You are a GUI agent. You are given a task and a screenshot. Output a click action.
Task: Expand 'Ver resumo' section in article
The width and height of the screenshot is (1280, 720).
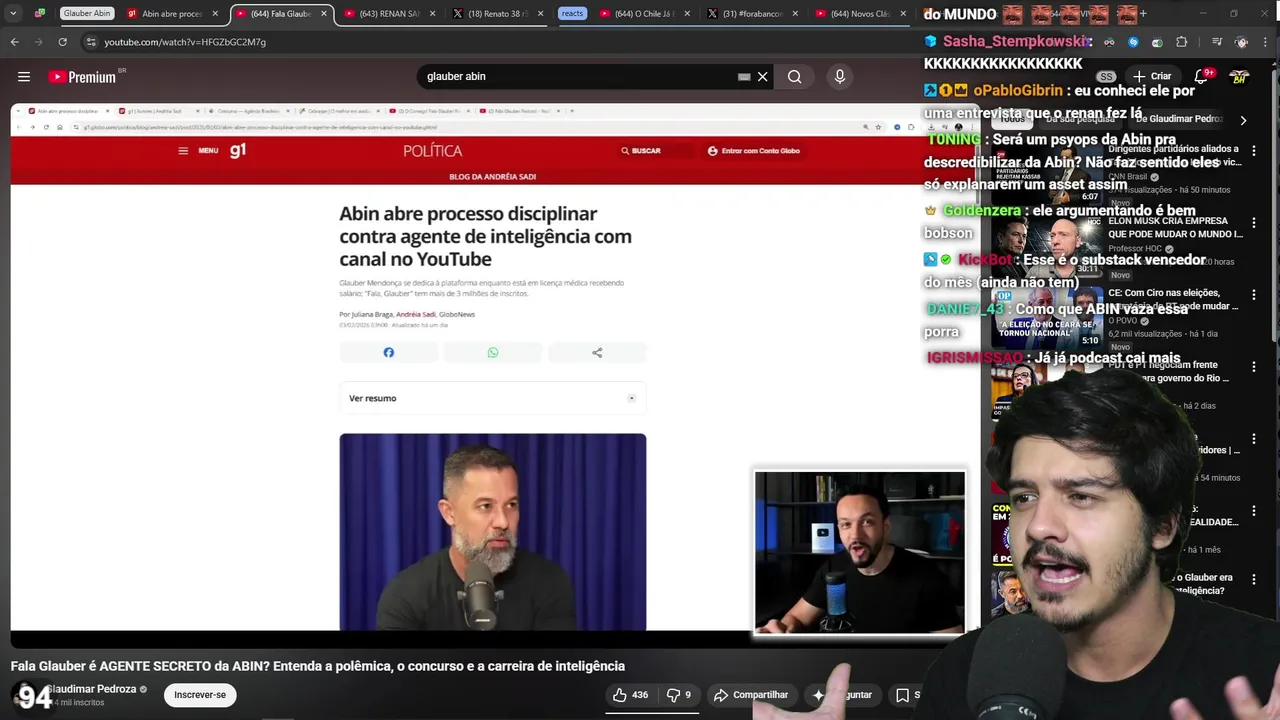coord(492,398)
